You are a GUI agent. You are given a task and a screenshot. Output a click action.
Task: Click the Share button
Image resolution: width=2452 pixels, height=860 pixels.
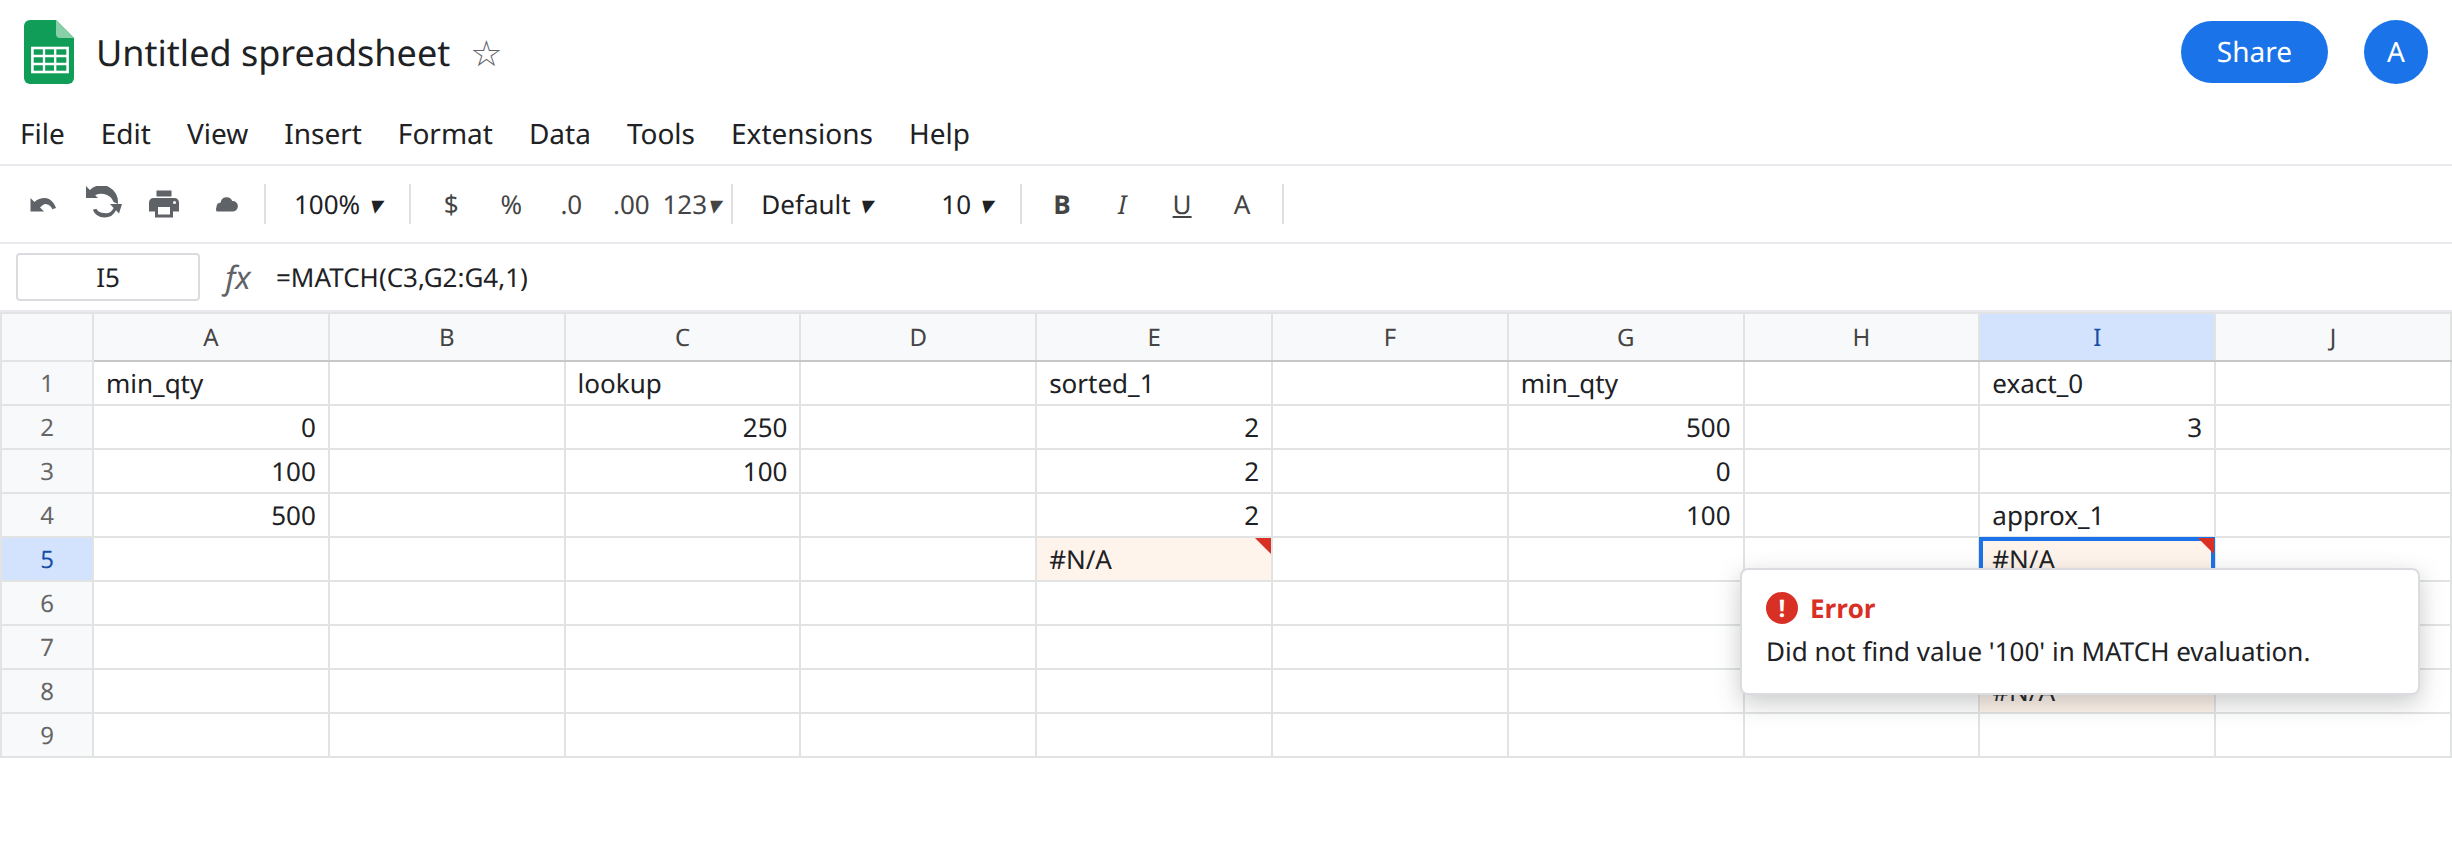[x=2254, y=52]
